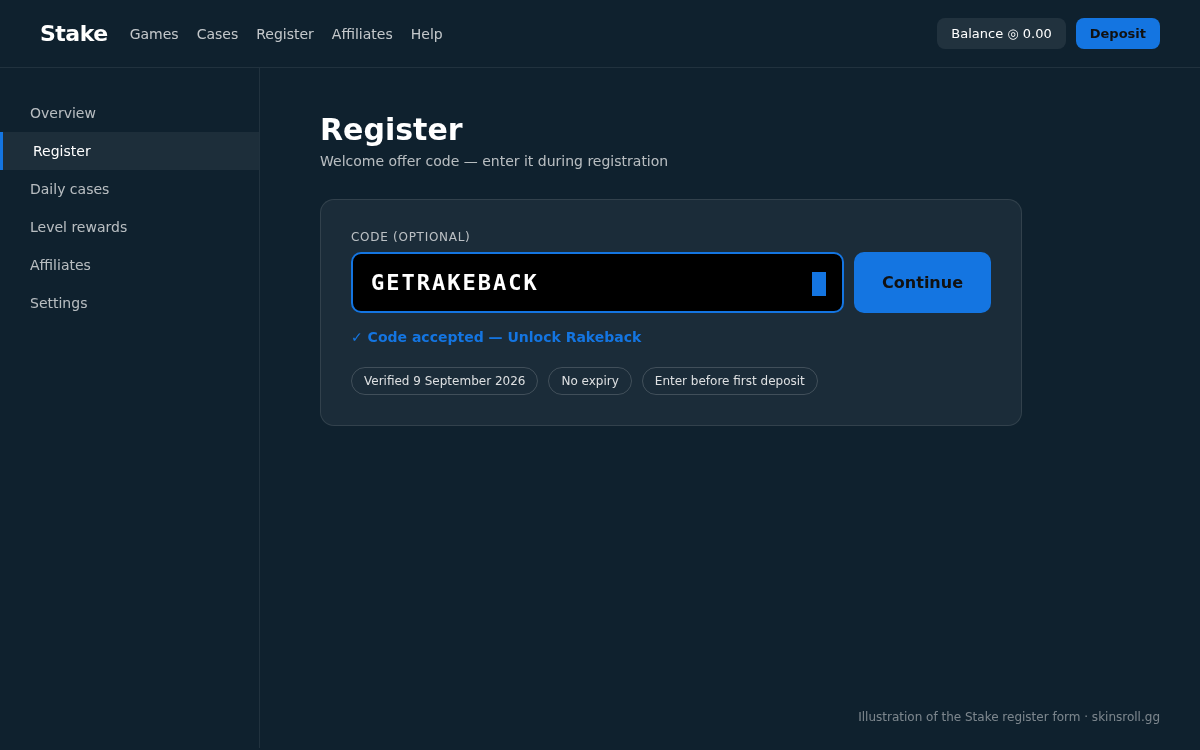Open Register in the top navigation
The image size is (1200, 750).
coord(285,34)
